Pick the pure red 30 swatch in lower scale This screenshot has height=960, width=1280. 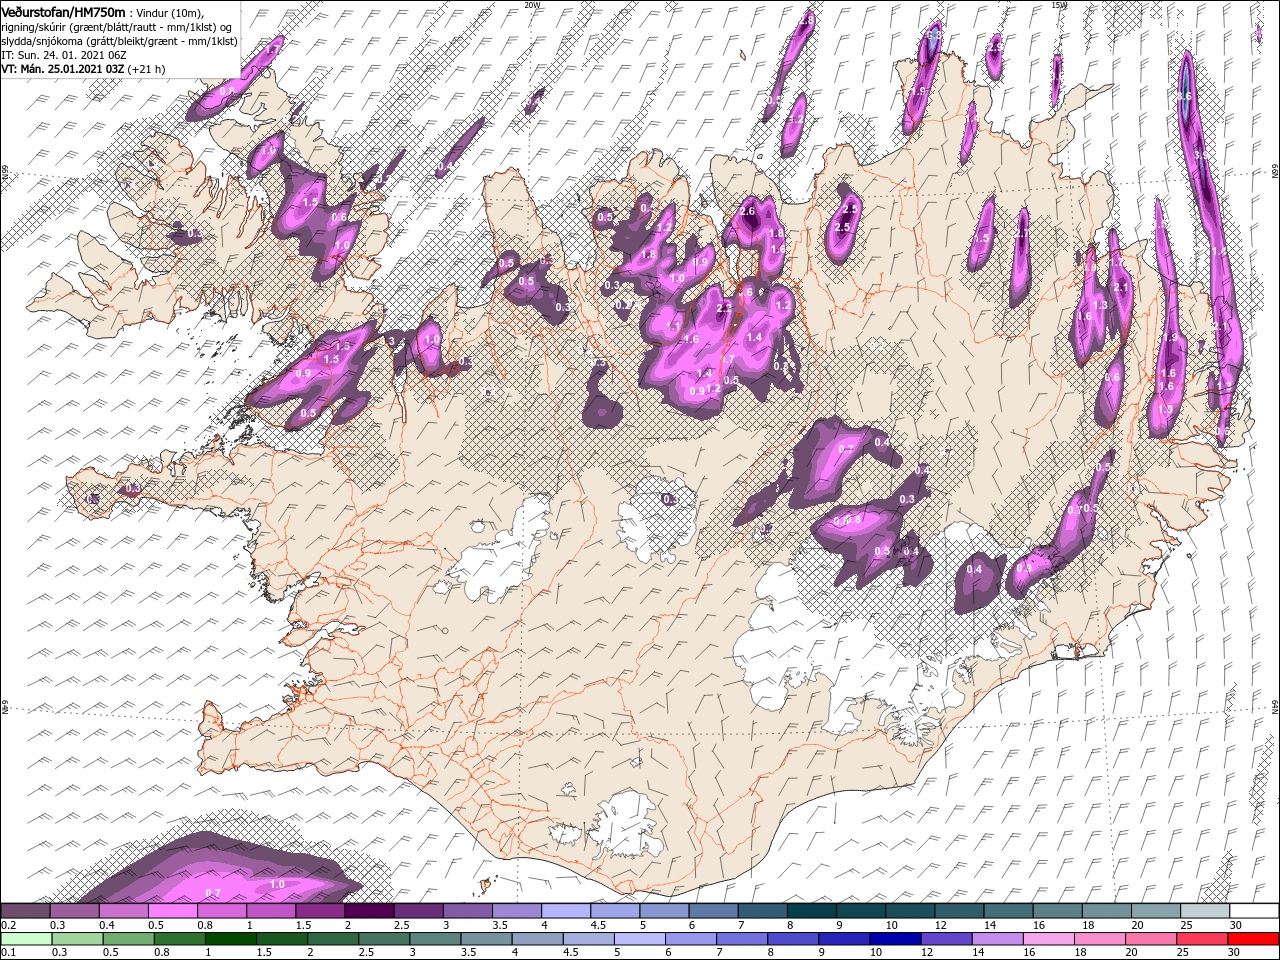pos(1252,939)
